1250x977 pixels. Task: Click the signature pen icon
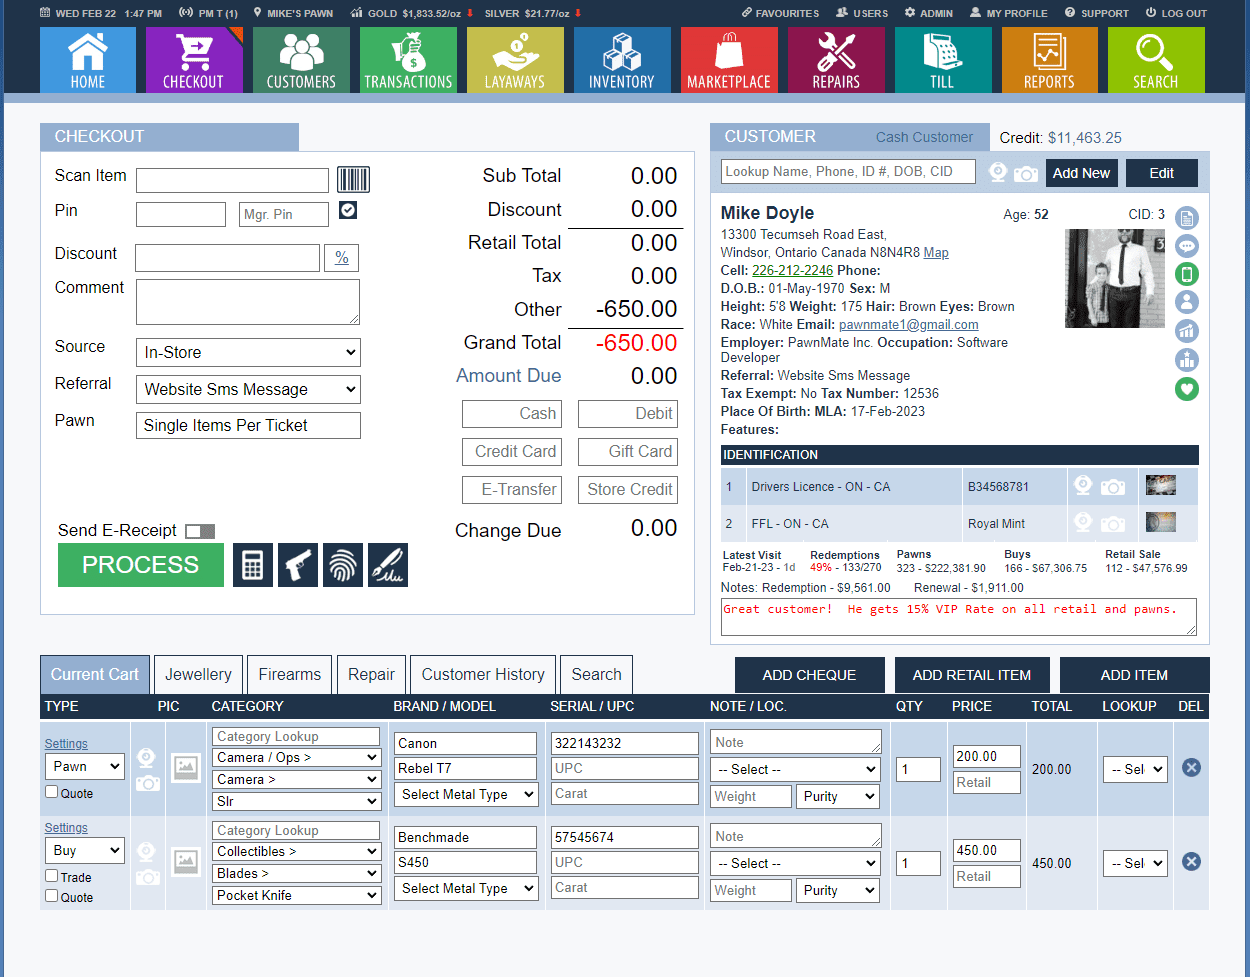(x=388, y=566)
